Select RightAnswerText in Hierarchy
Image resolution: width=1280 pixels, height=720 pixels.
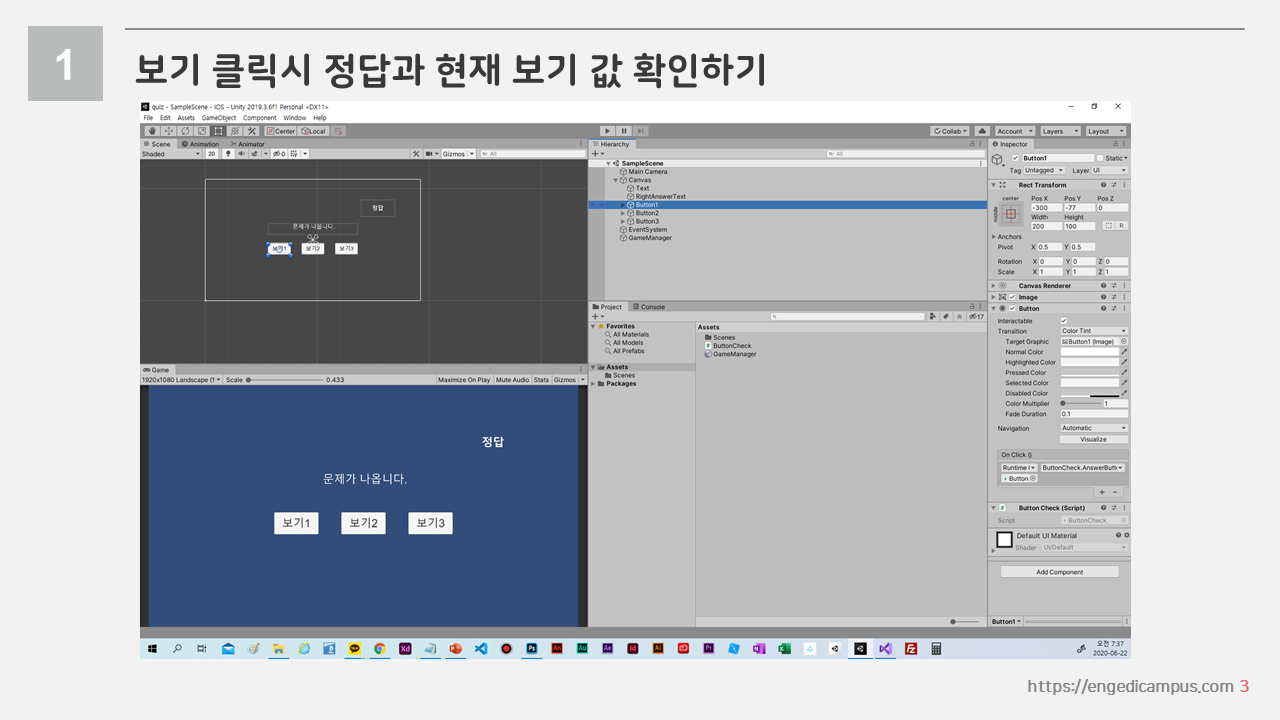tap(660, 197)
